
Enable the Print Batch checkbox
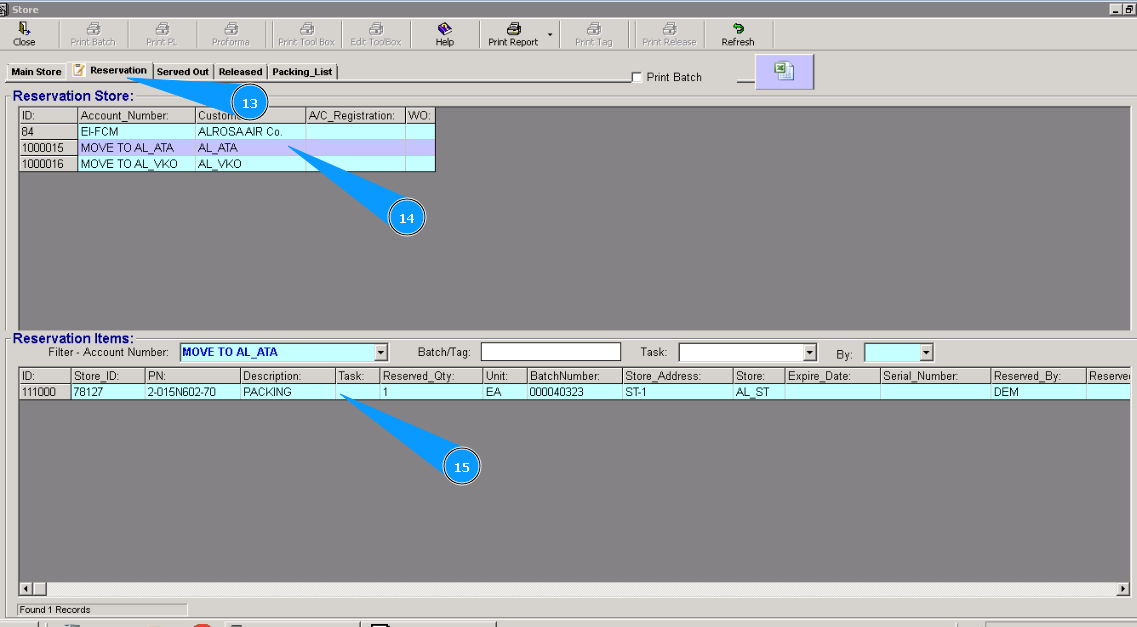637,78
